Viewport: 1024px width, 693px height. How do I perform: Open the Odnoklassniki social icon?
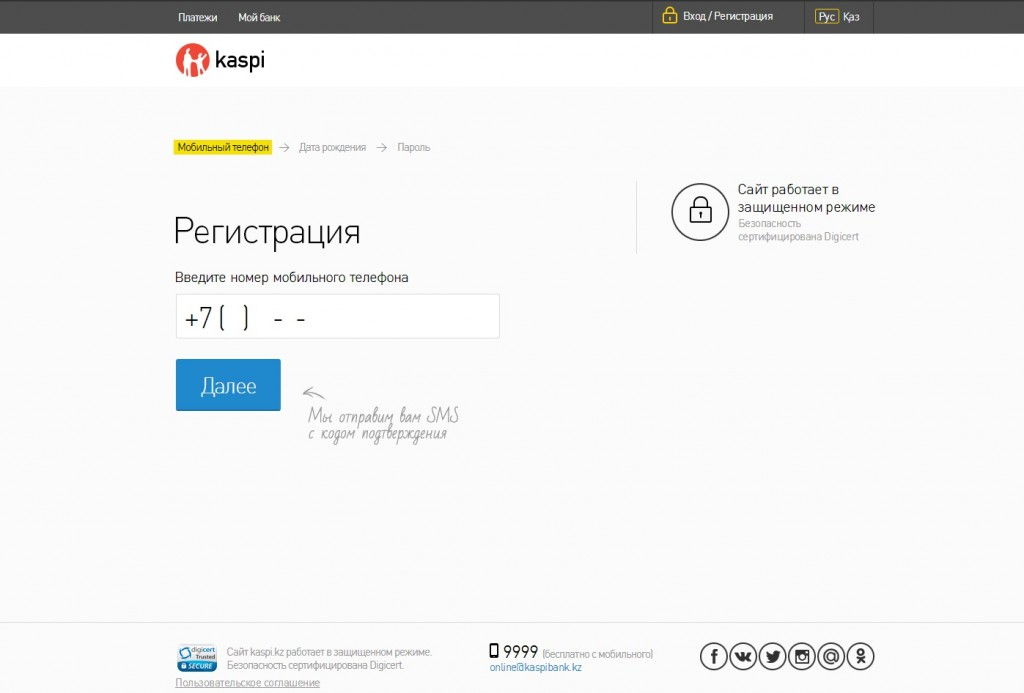(860, 656)
